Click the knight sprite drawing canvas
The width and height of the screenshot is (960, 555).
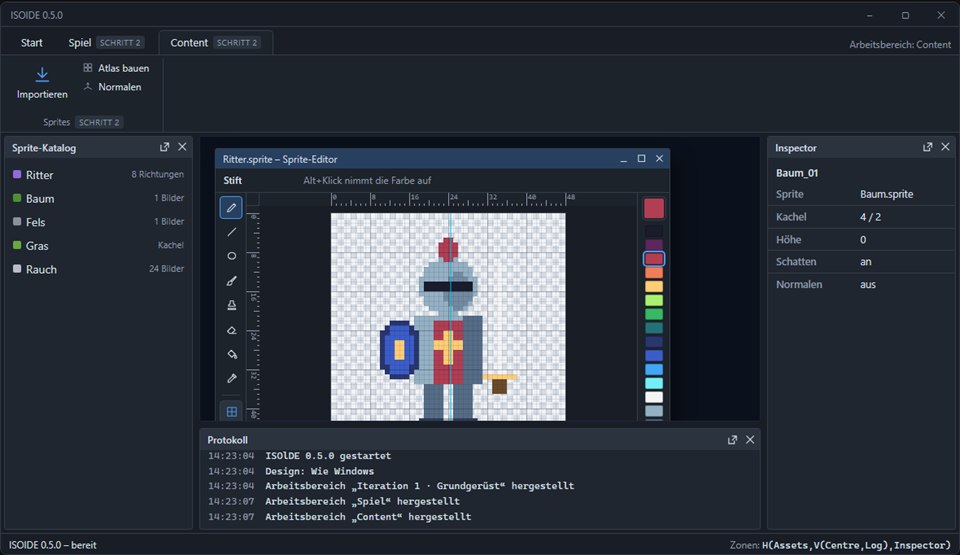(x=448, y=317)
